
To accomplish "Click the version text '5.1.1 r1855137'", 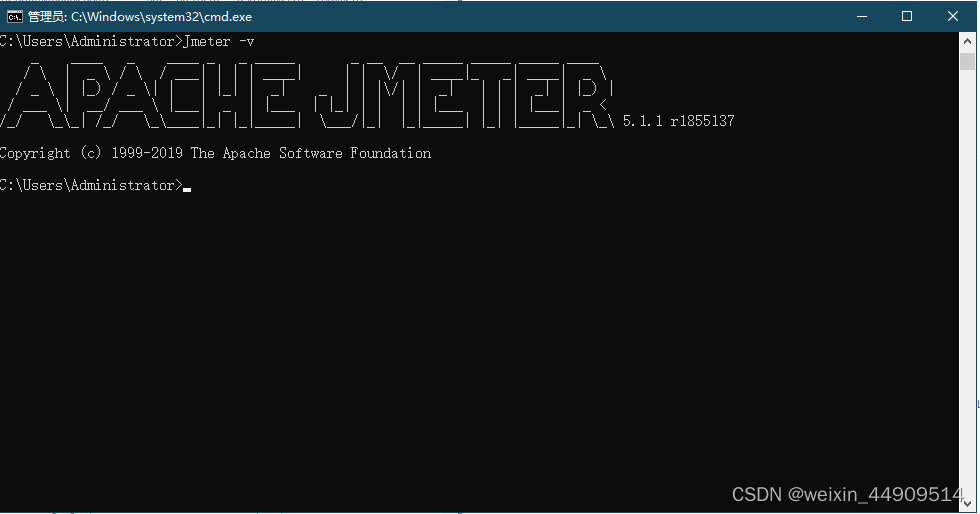I will point(678,121).
